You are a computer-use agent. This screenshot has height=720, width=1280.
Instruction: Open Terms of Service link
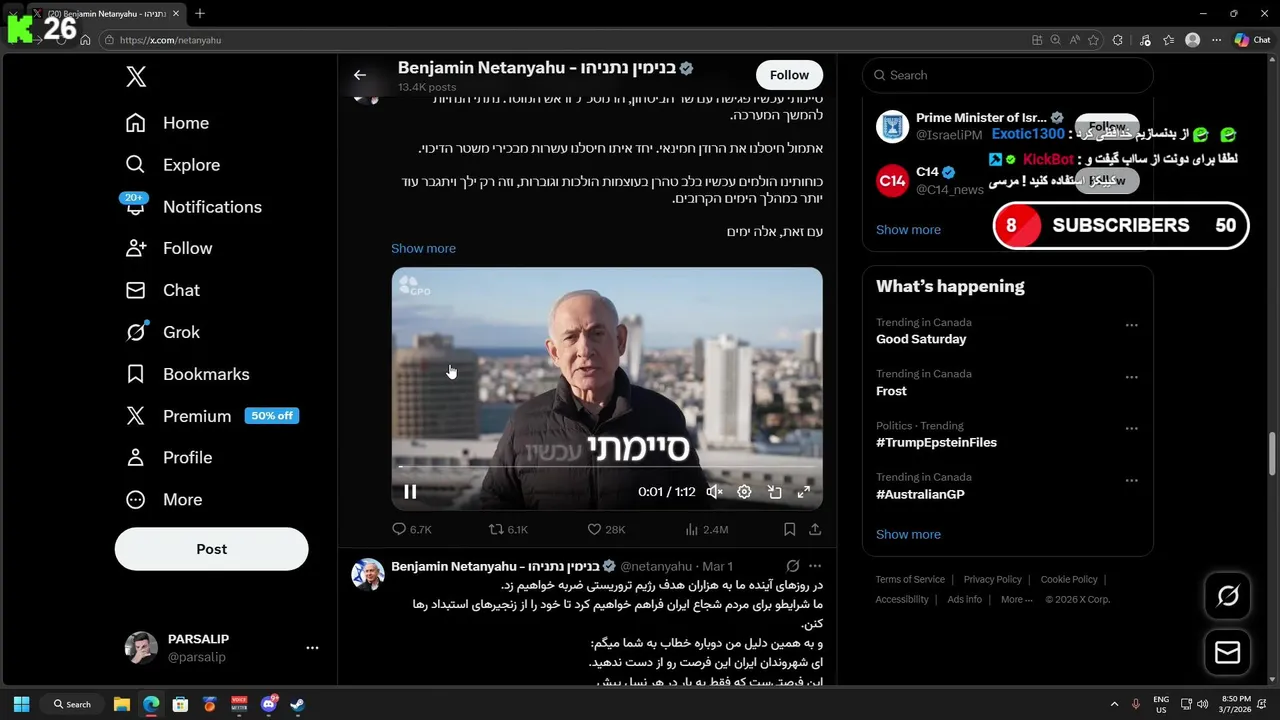click(x=910, y=579)
